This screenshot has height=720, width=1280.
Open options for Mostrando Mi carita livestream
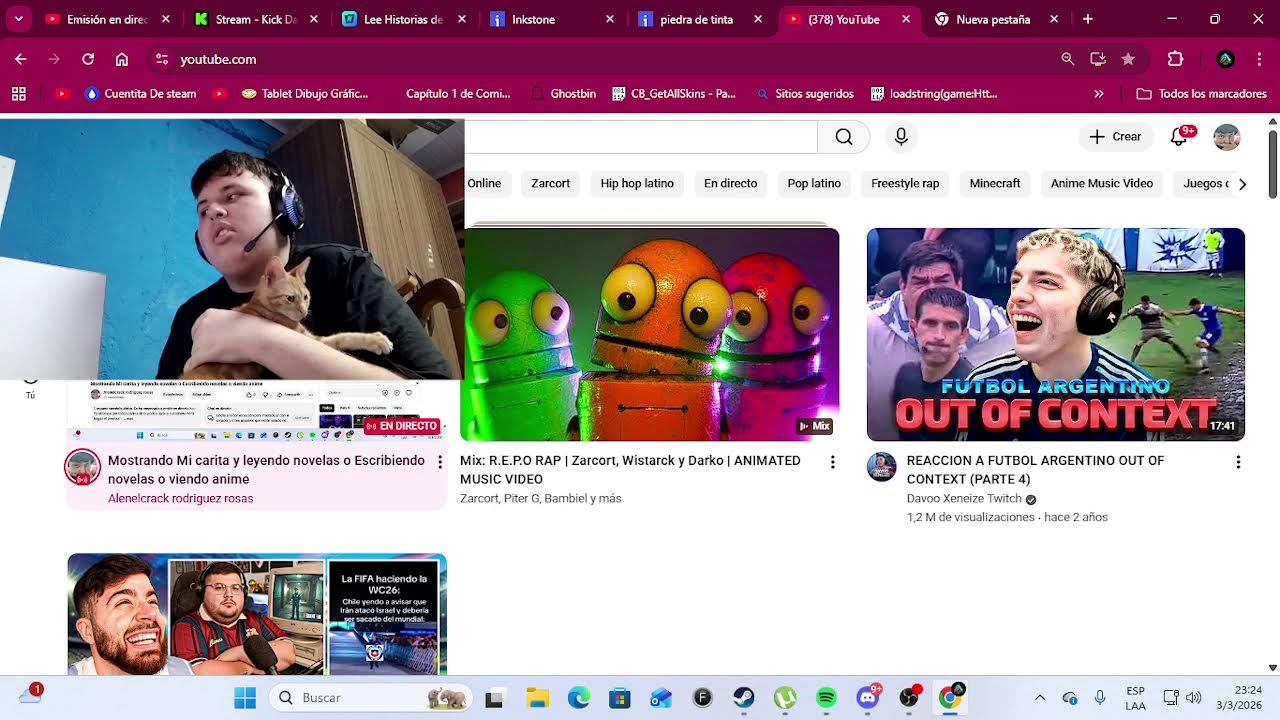pyautogui.click(x=439, y=462)
